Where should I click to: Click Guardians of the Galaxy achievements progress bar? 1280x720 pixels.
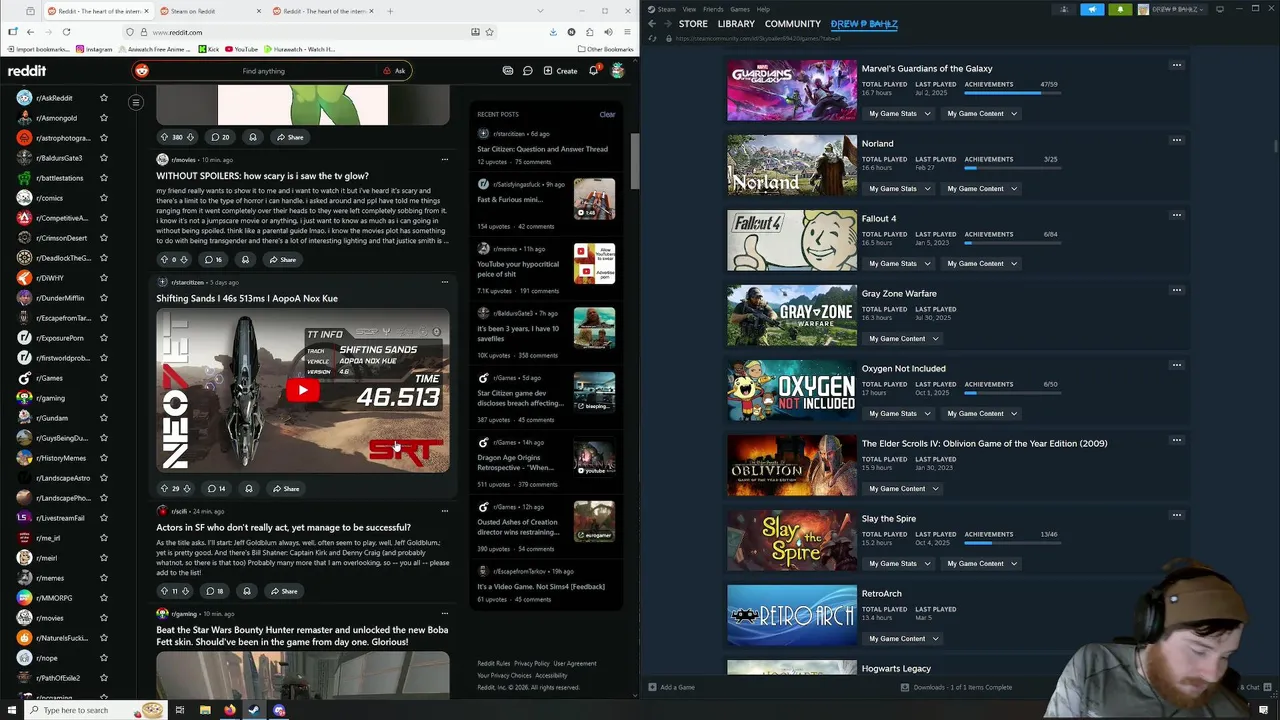[x=1012, y=93]
